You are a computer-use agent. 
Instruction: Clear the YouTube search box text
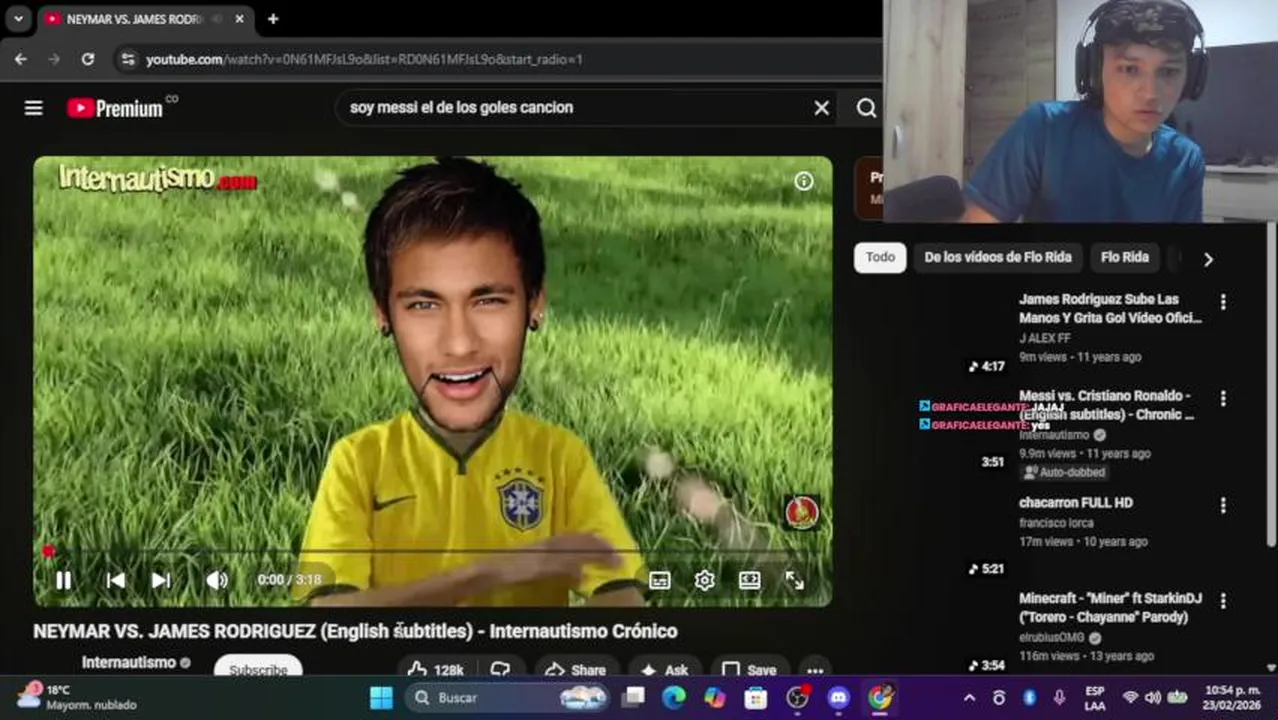821,108
